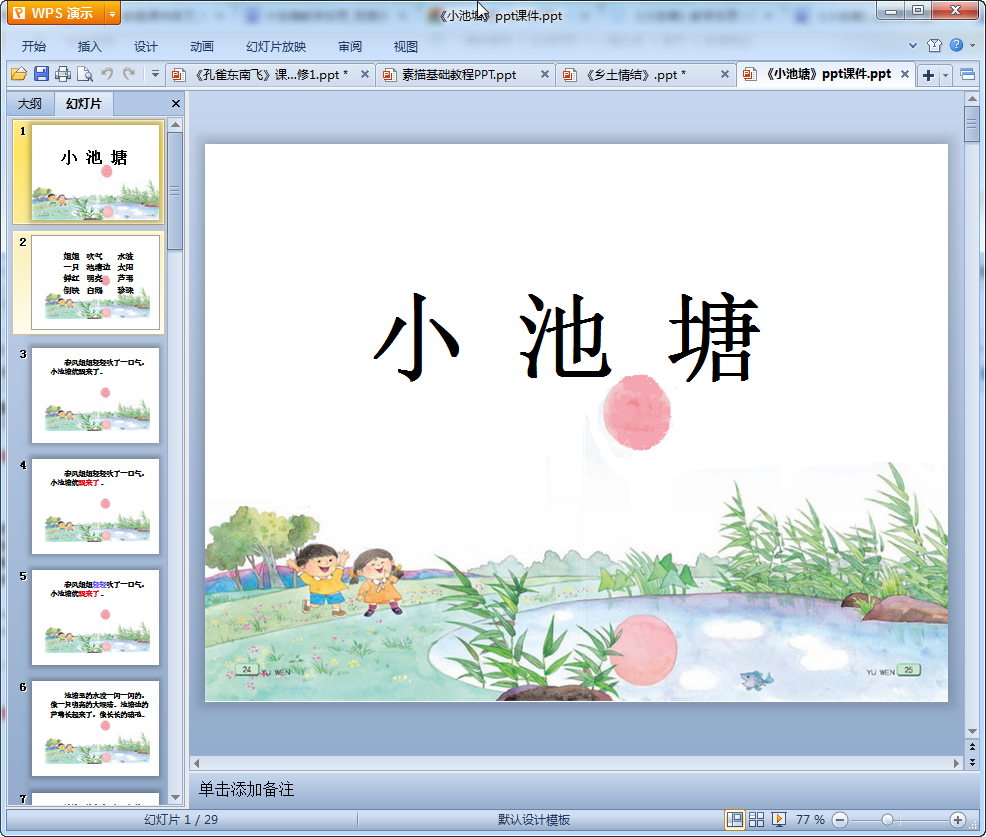The height and width of the screenshot is (837, 986).
Task: Click the window arrangement icon beside new tab
Action: [968, 75]
